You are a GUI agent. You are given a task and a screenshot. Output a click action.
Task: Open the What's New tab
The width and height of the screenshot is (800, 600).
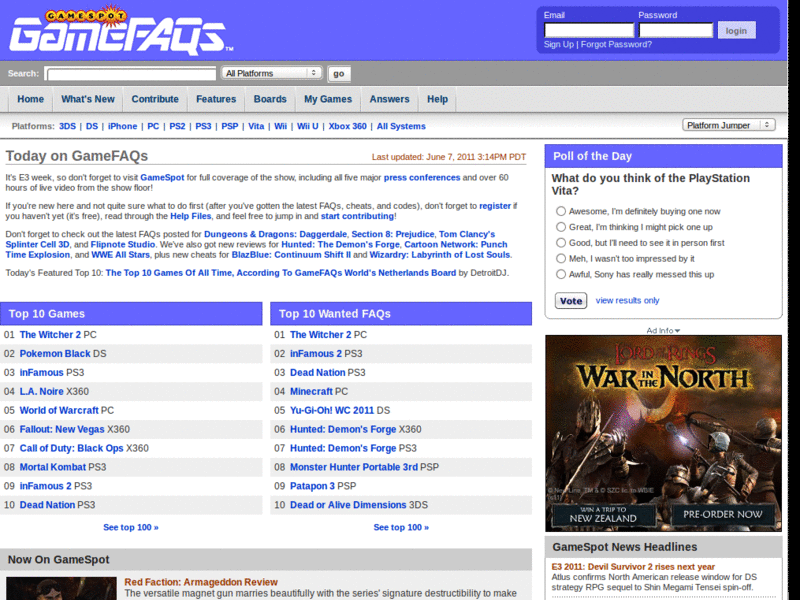[x=88, y=99]
